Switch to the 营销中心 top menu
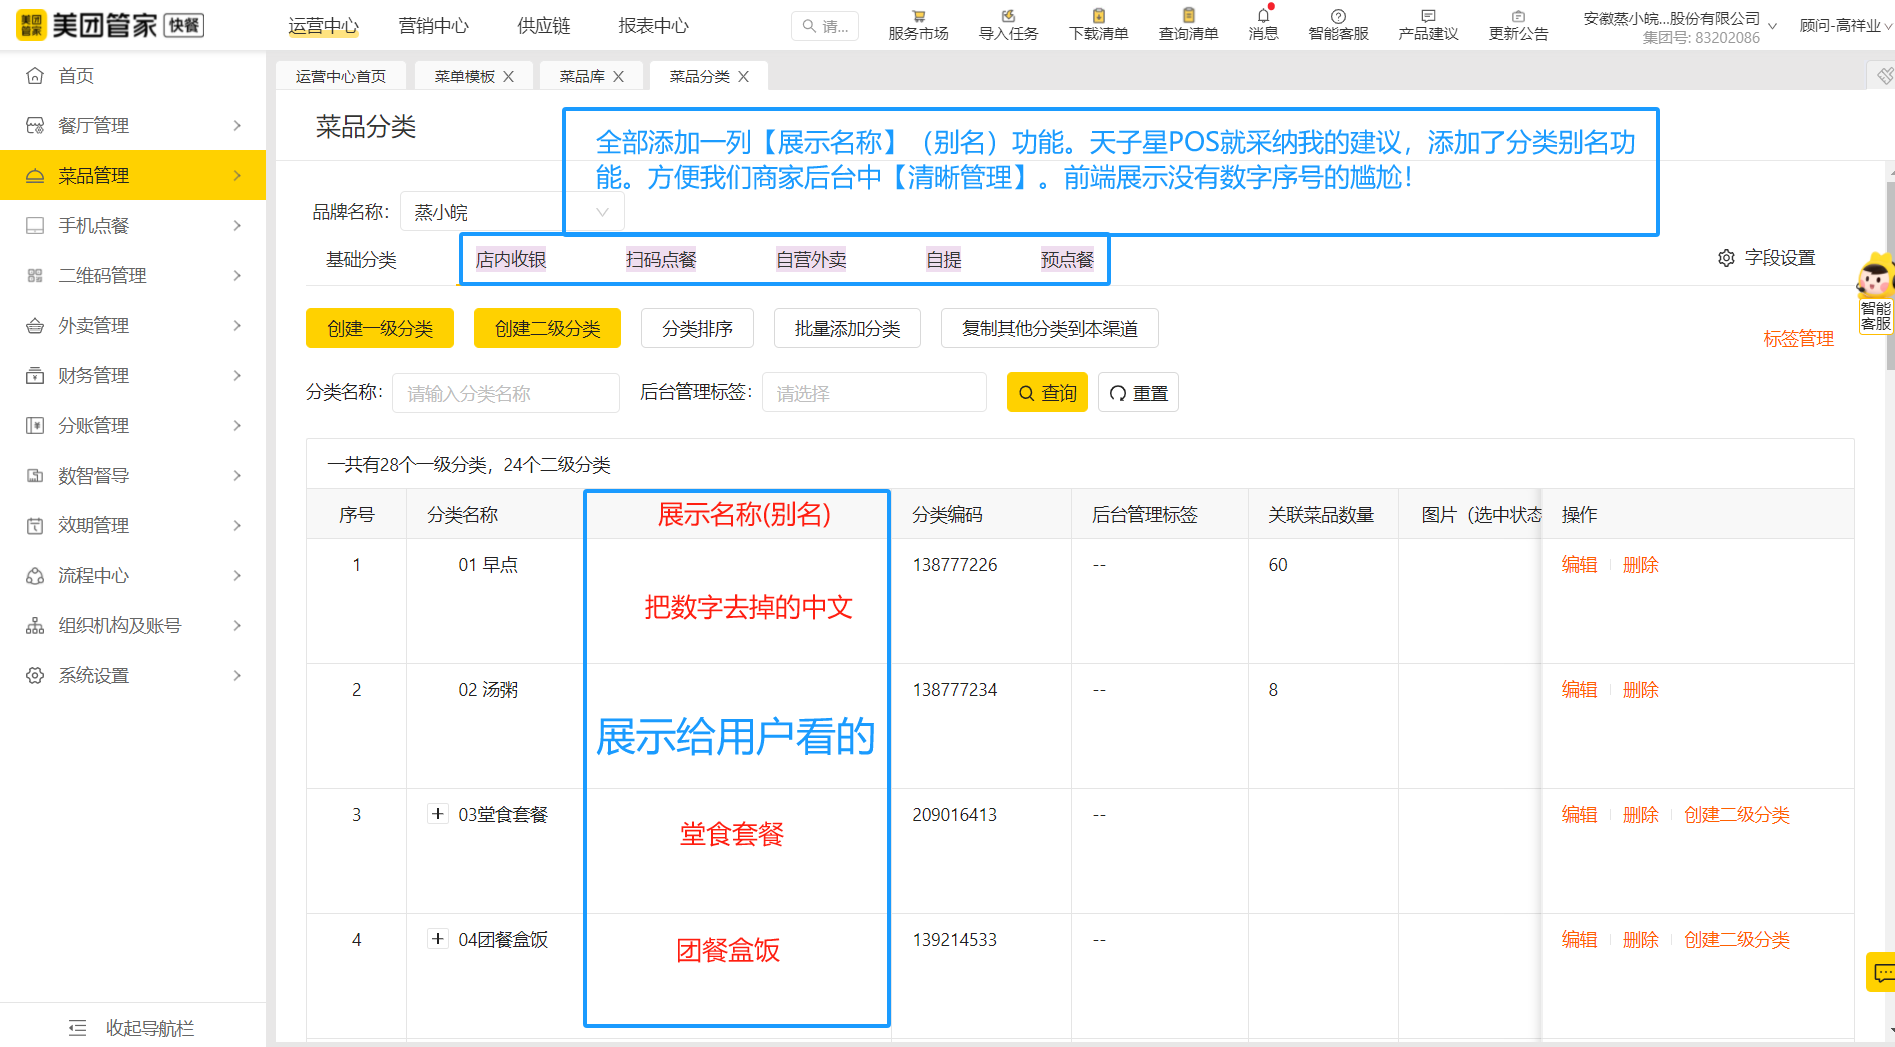This screenshot has height=1047, width=1895. coord(433,26)
